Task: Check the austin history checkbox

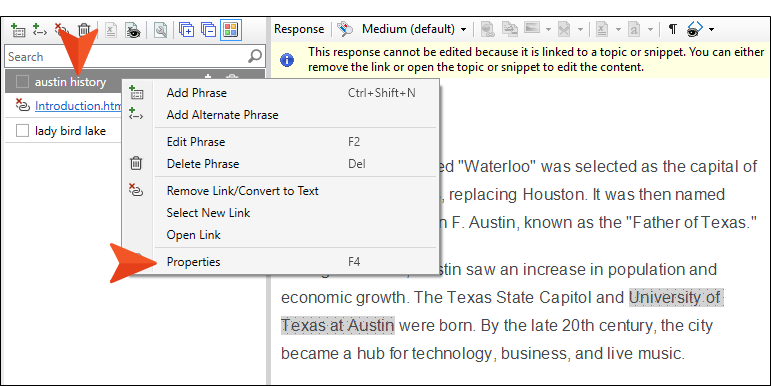Action: coord(22,82)
